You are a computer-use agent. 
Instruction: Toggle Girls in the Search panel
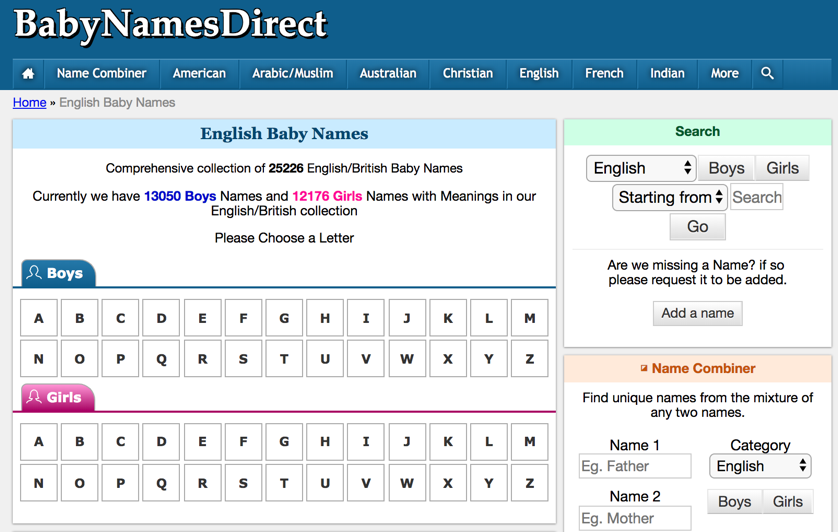coord(782,168)
